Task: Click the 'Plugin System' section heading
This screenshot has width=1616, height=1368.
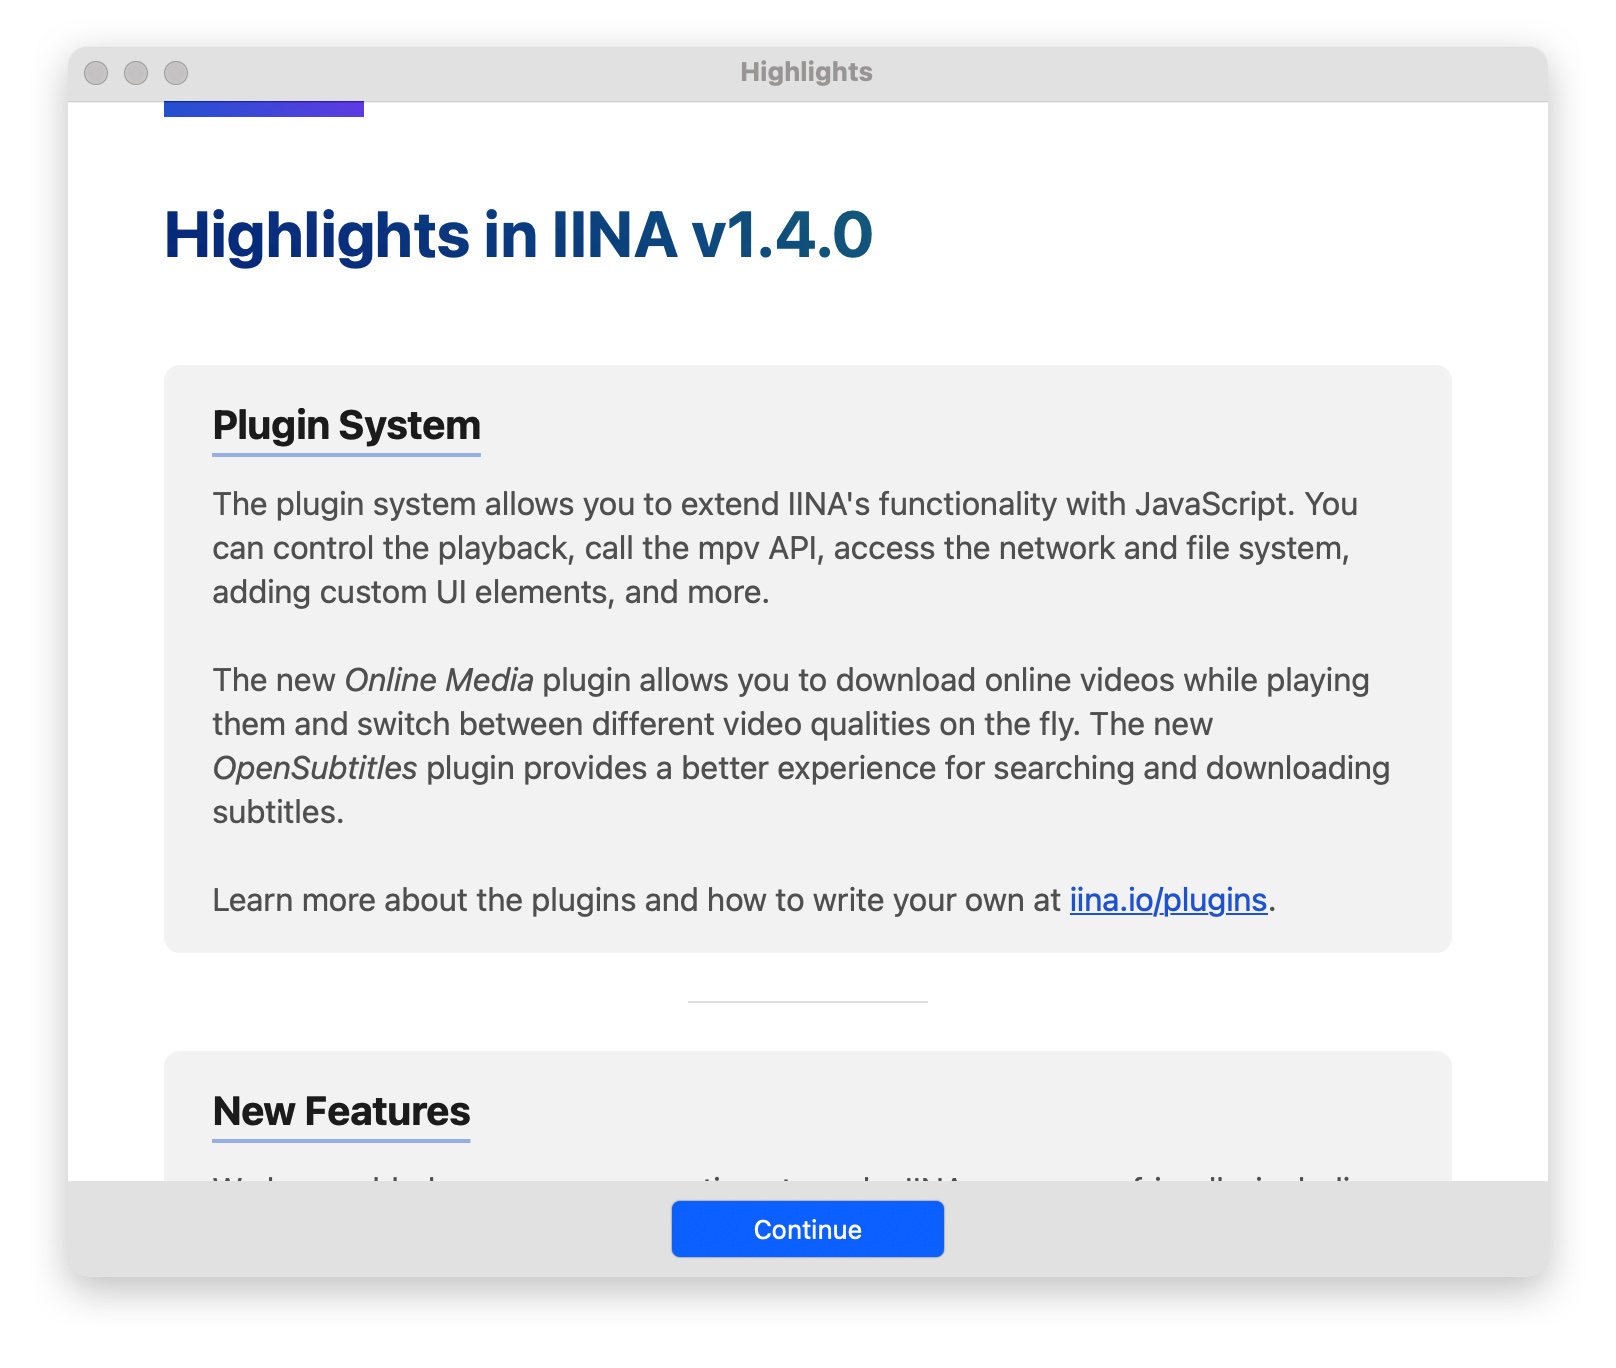Action: 346,426
